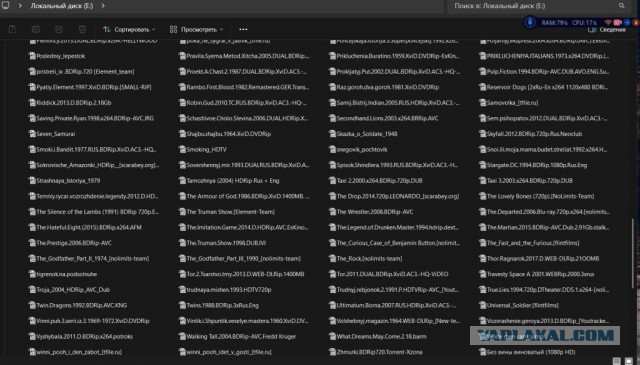640x365 pixels.
Task: Select file Raz.goroh.dva.goroh.1981.XviD.DVDRip
Action: (384, 87)
